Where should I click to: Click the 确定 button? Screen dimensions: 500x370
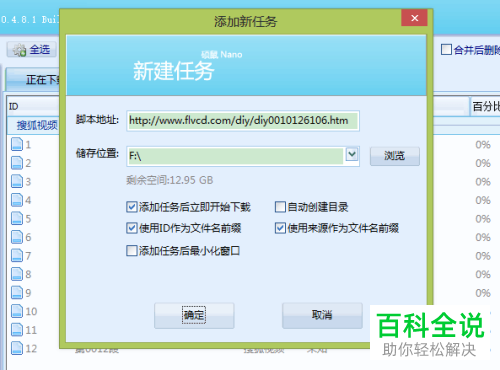194,315
